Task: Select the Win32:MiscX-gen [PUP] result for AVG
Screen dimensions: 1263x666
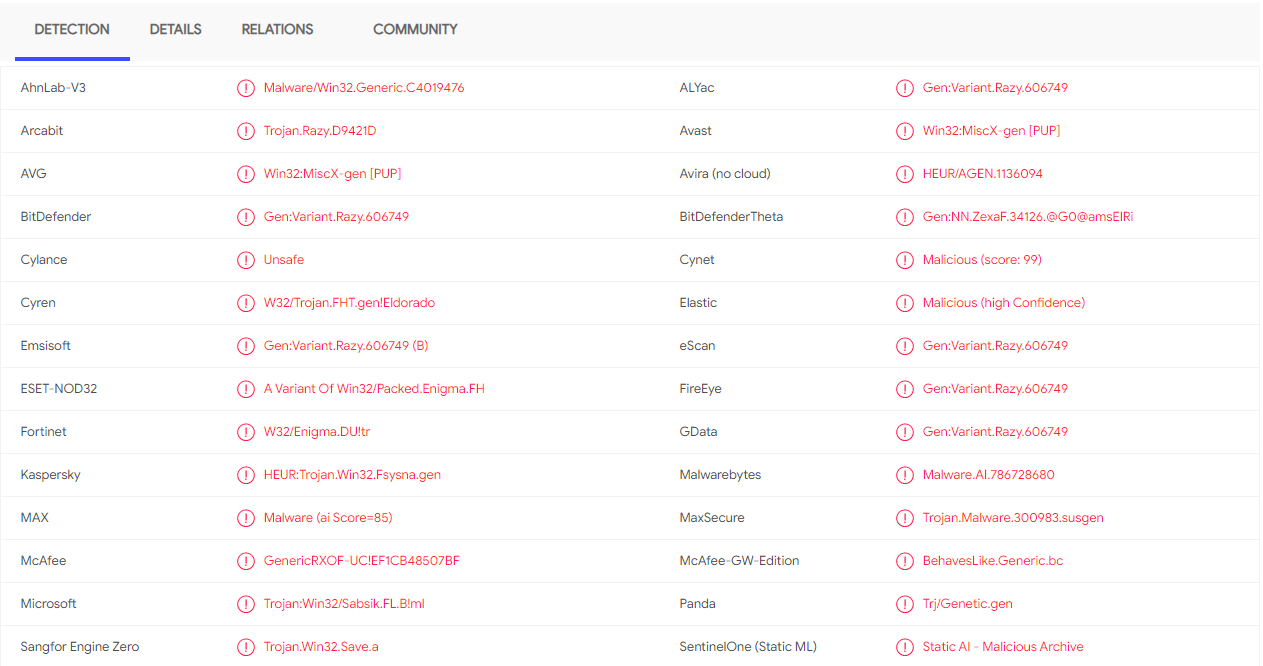Action: pos(333,174)
